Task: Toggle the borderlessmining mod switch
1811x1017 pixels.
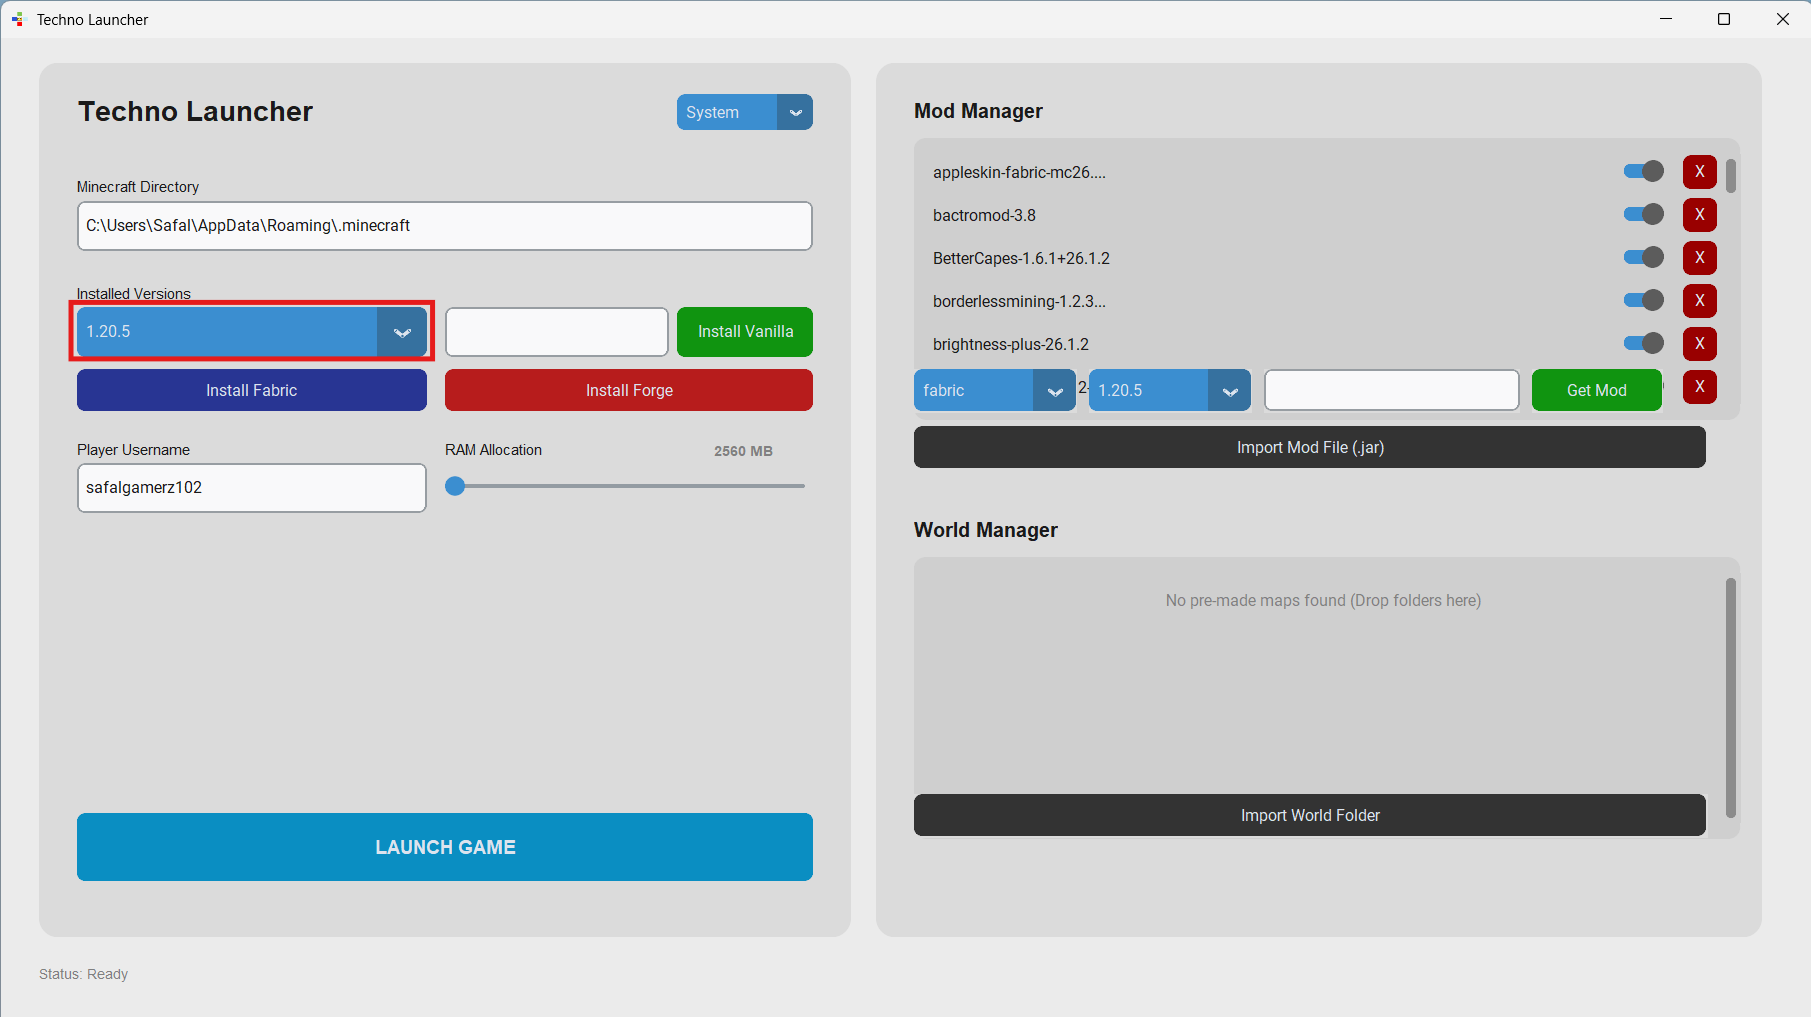Action: pos(1643,300)
